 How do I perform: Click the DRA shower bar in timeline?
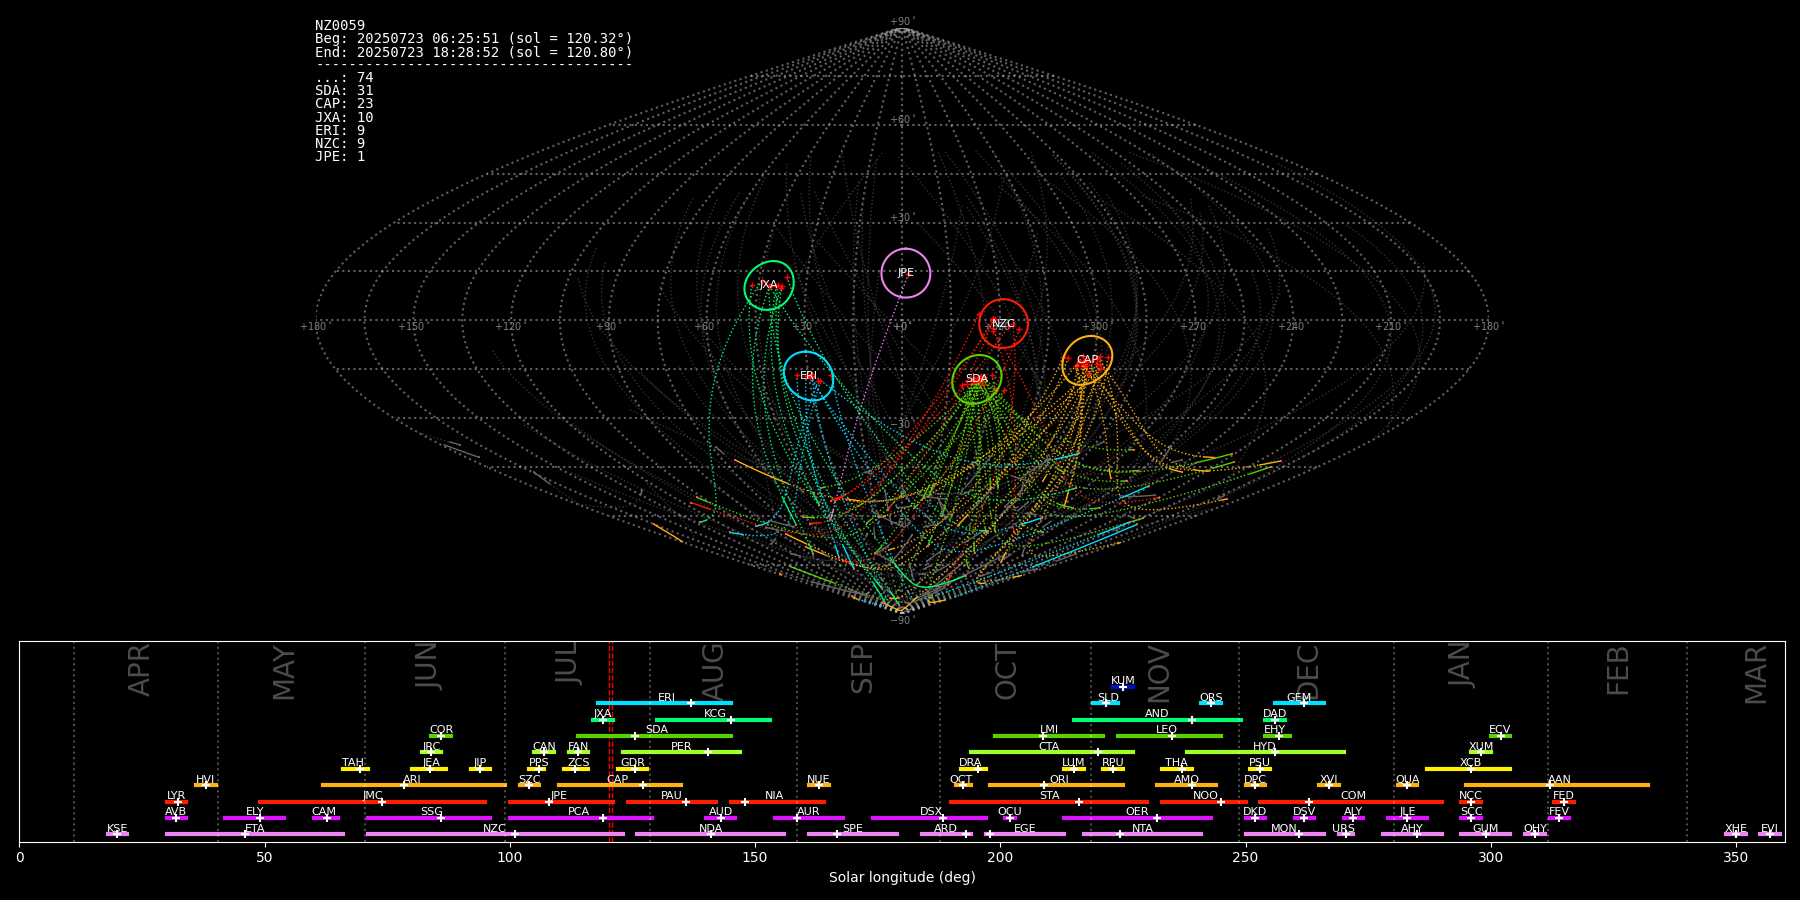tap(973, 769)
